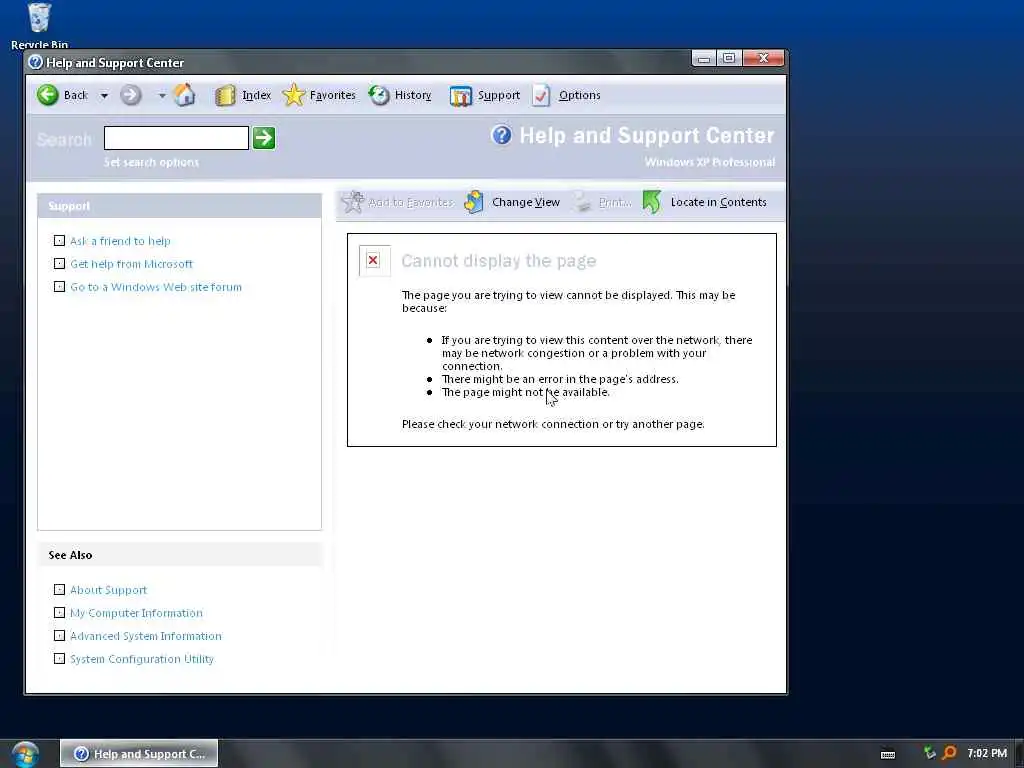Click the Add to Favorites star icon

[353, 202]
